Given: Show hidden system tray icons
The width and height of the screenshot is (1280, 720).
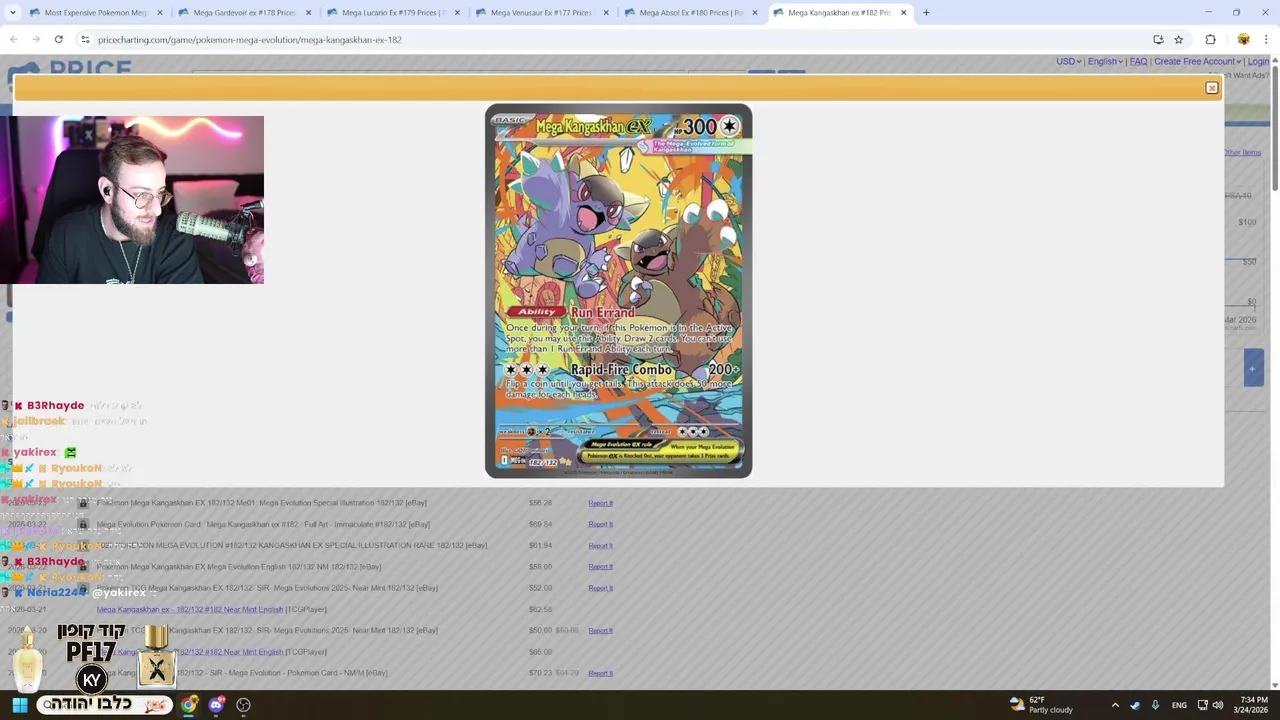Looking at the screenshot, I should click(x=1115, y=705).
